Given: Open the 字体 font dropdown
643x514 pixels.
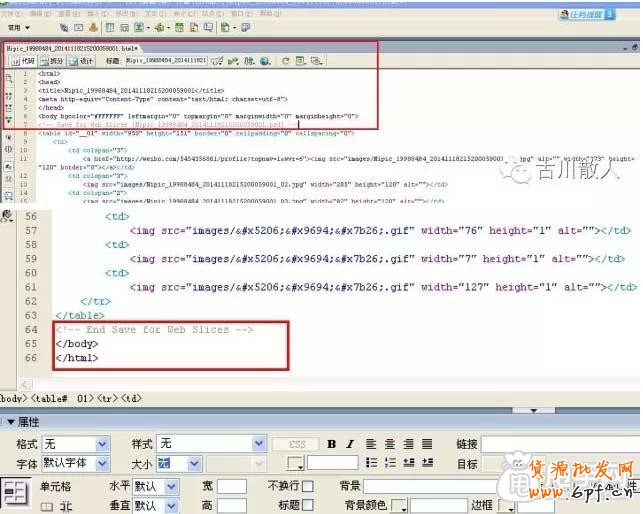Looking at the screenshot, I should [102, 464].
